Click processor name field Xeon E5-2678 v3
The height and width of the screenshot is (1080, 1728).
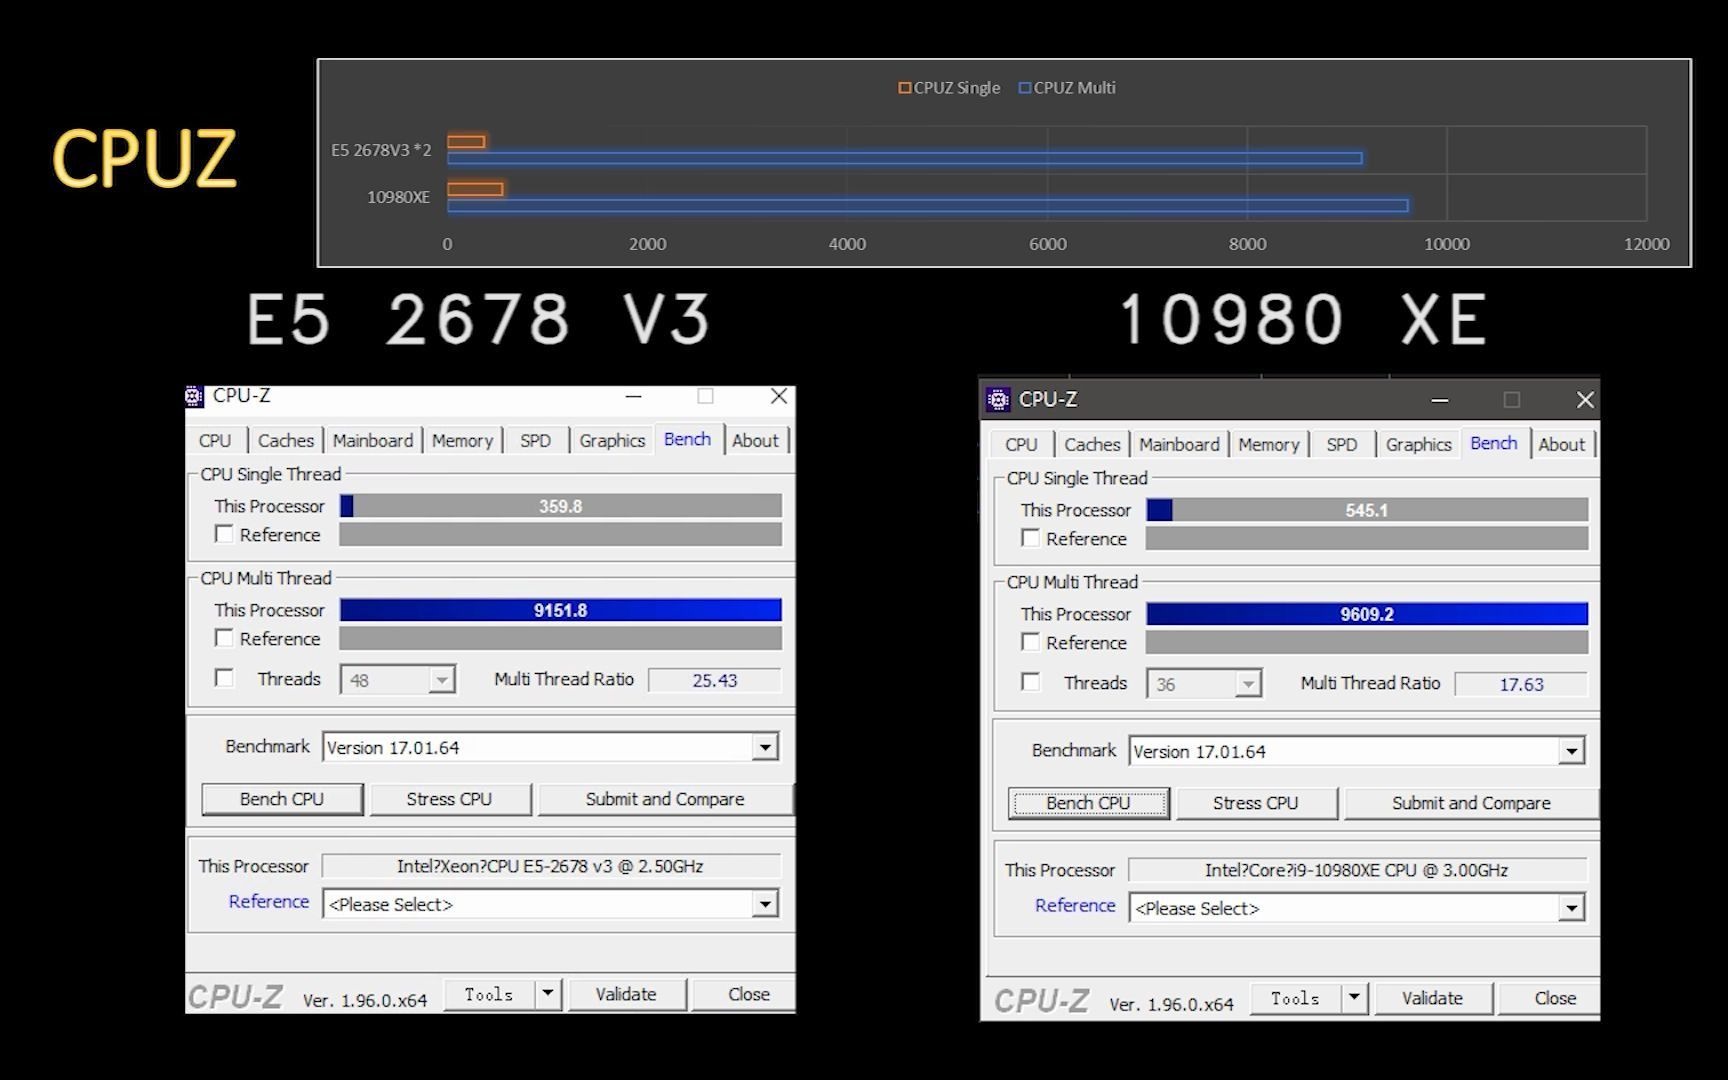point(551,866)
